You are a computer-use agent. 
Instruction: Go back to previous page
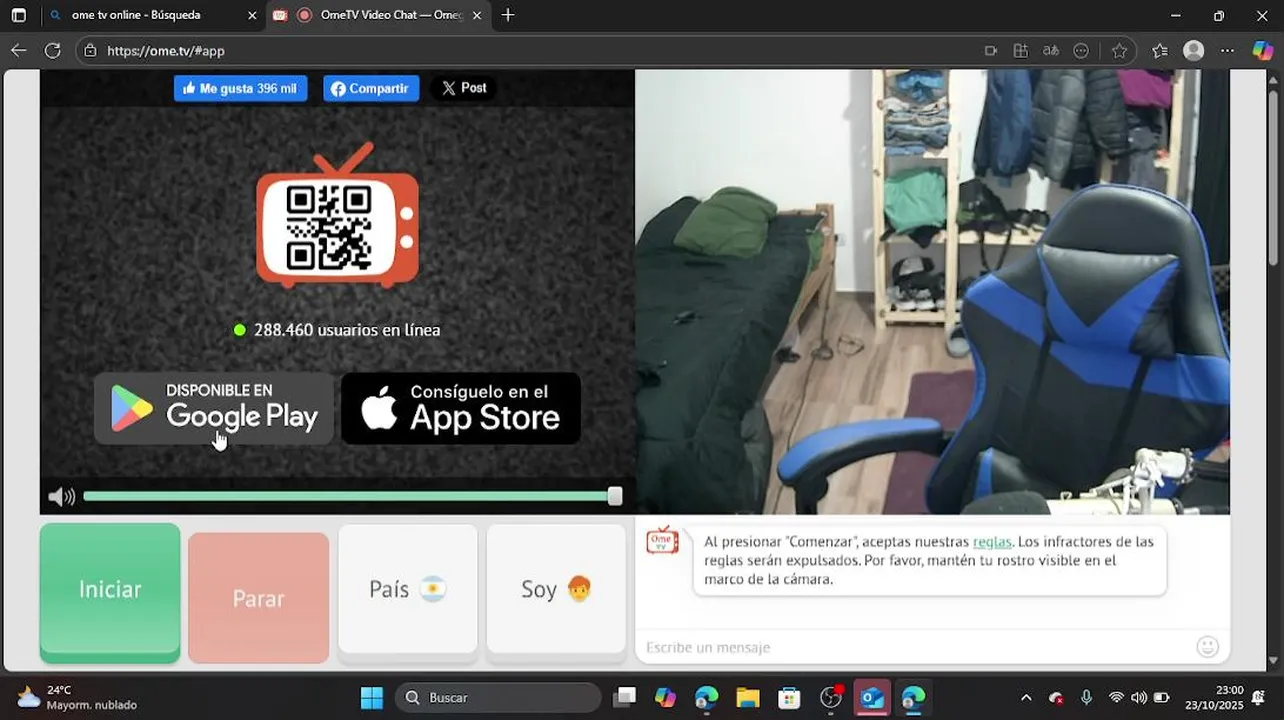[19, 50]
